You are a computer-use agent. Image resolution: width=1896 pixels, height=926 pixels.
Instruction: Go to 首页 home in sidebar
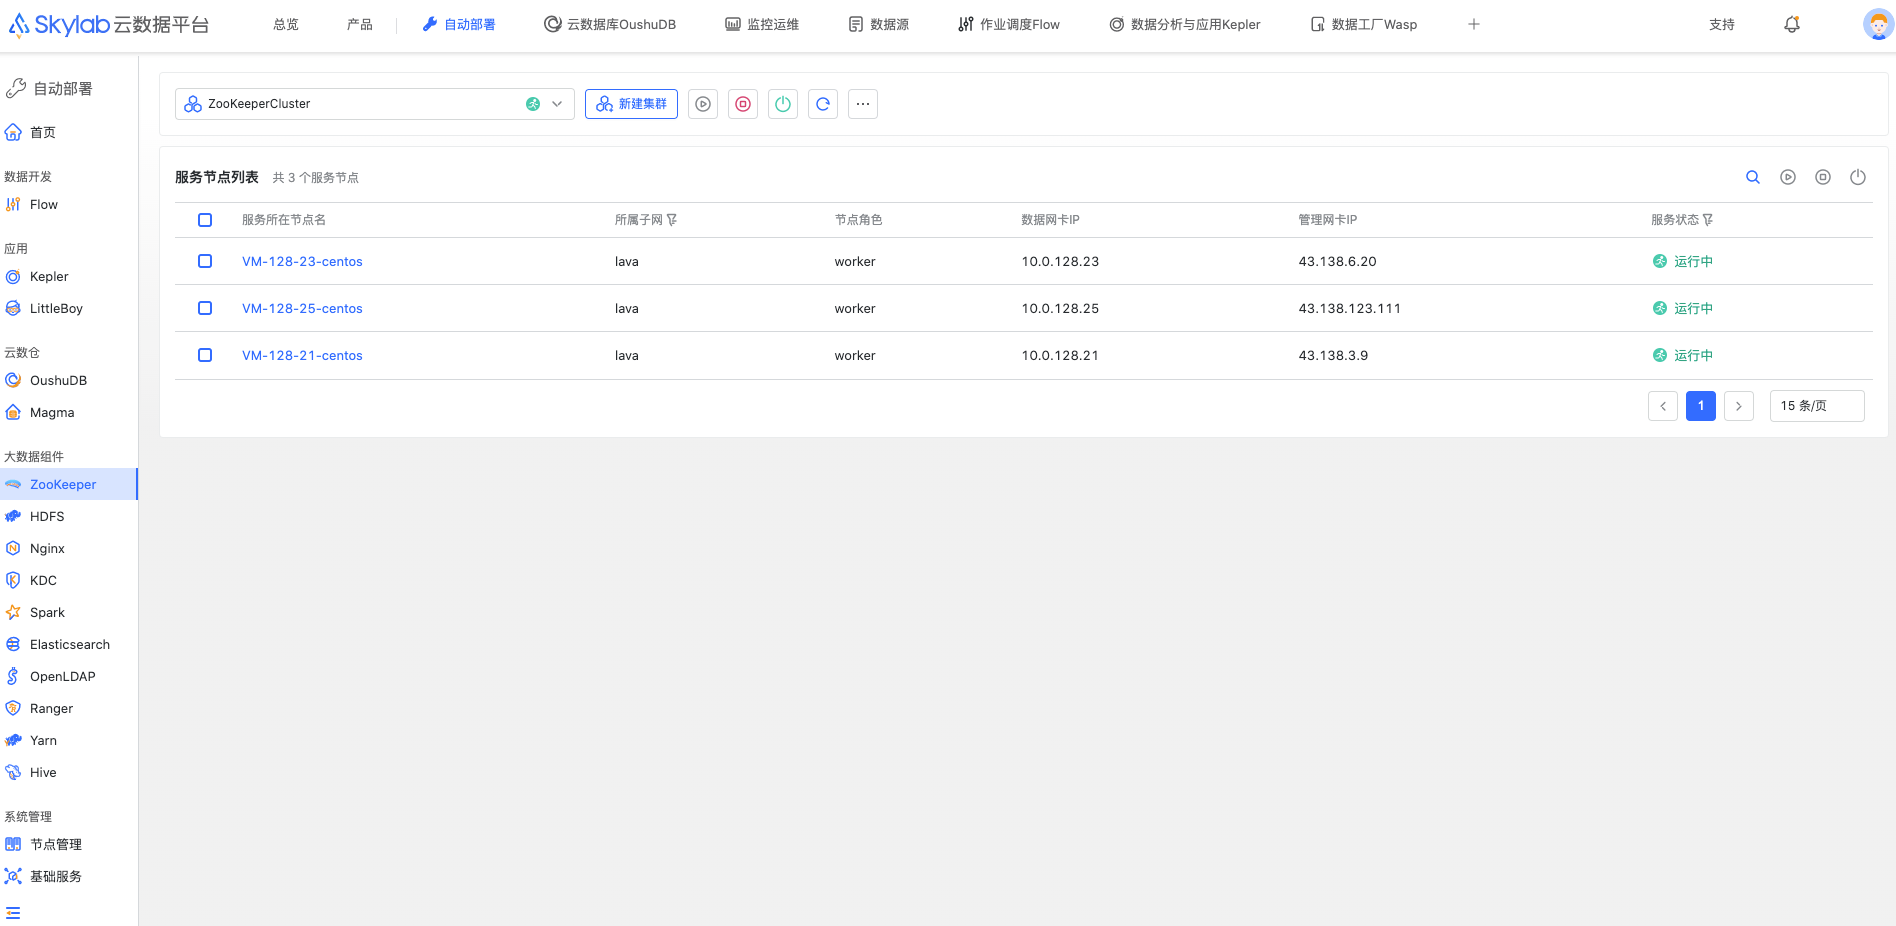(x=69, y=132)
